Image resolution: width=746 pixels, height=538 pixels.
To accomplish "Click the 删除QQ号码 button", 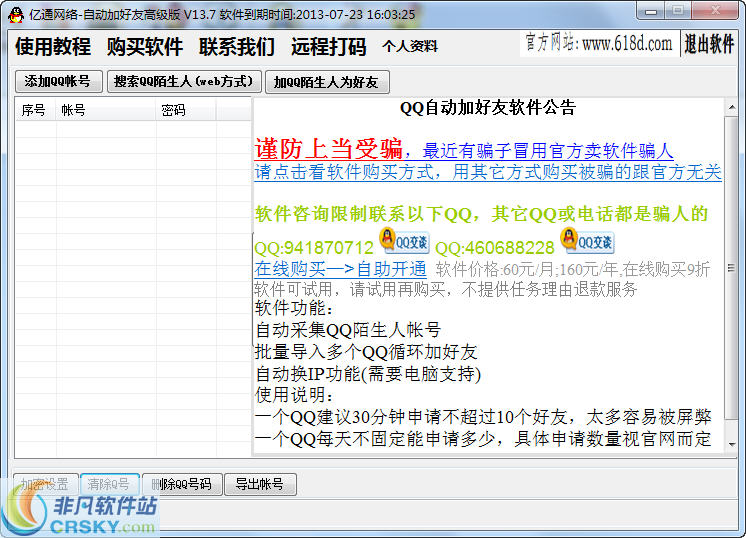I will click(182, 484).
